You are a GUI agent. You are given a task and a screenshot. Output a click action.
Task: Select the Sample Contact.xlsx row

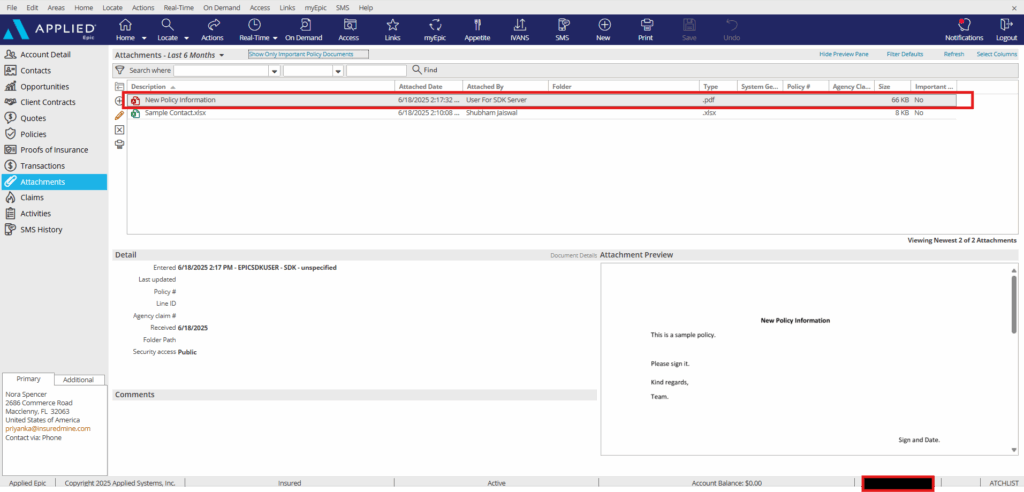pos(542,113)
